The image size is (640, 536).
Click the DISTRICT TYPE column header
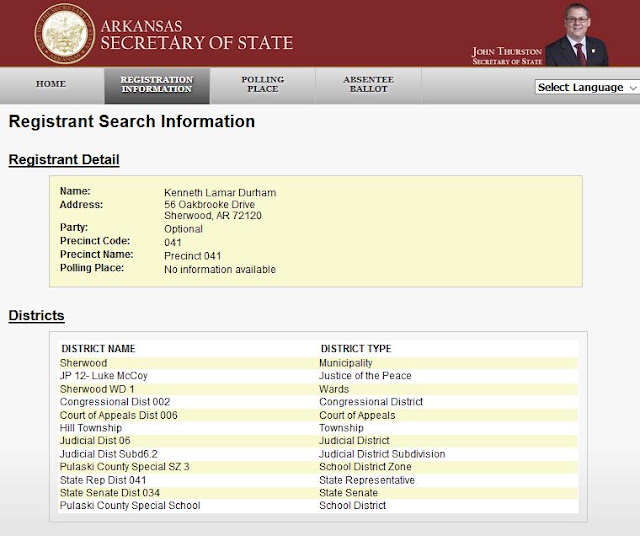pyautogui.click(x=356, y=349)
